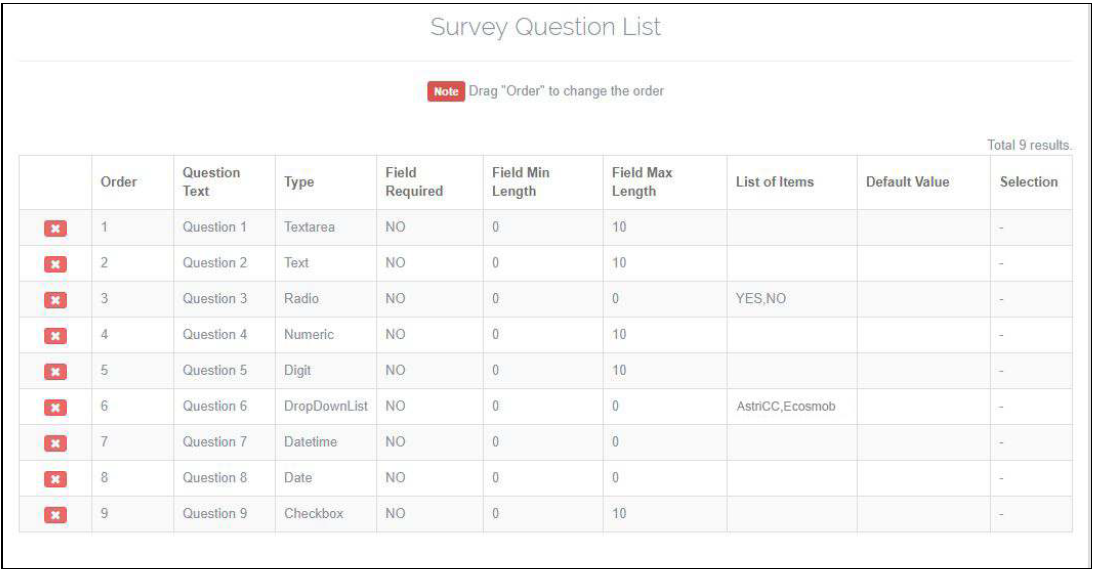Click the Question Text column header
The image size is (1095, 573).
coord(211,181)
